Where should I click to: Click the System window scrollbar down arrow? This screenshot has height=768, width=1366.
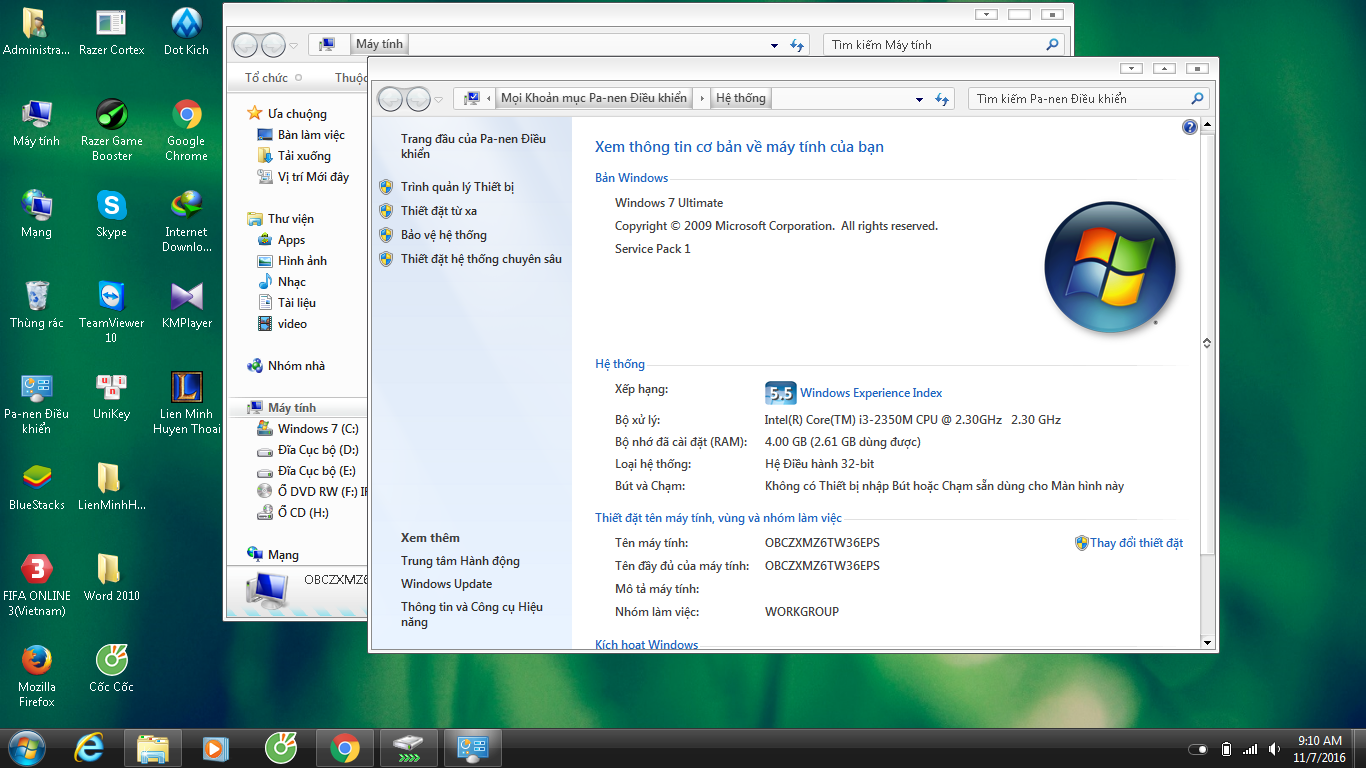[1207, 642]
